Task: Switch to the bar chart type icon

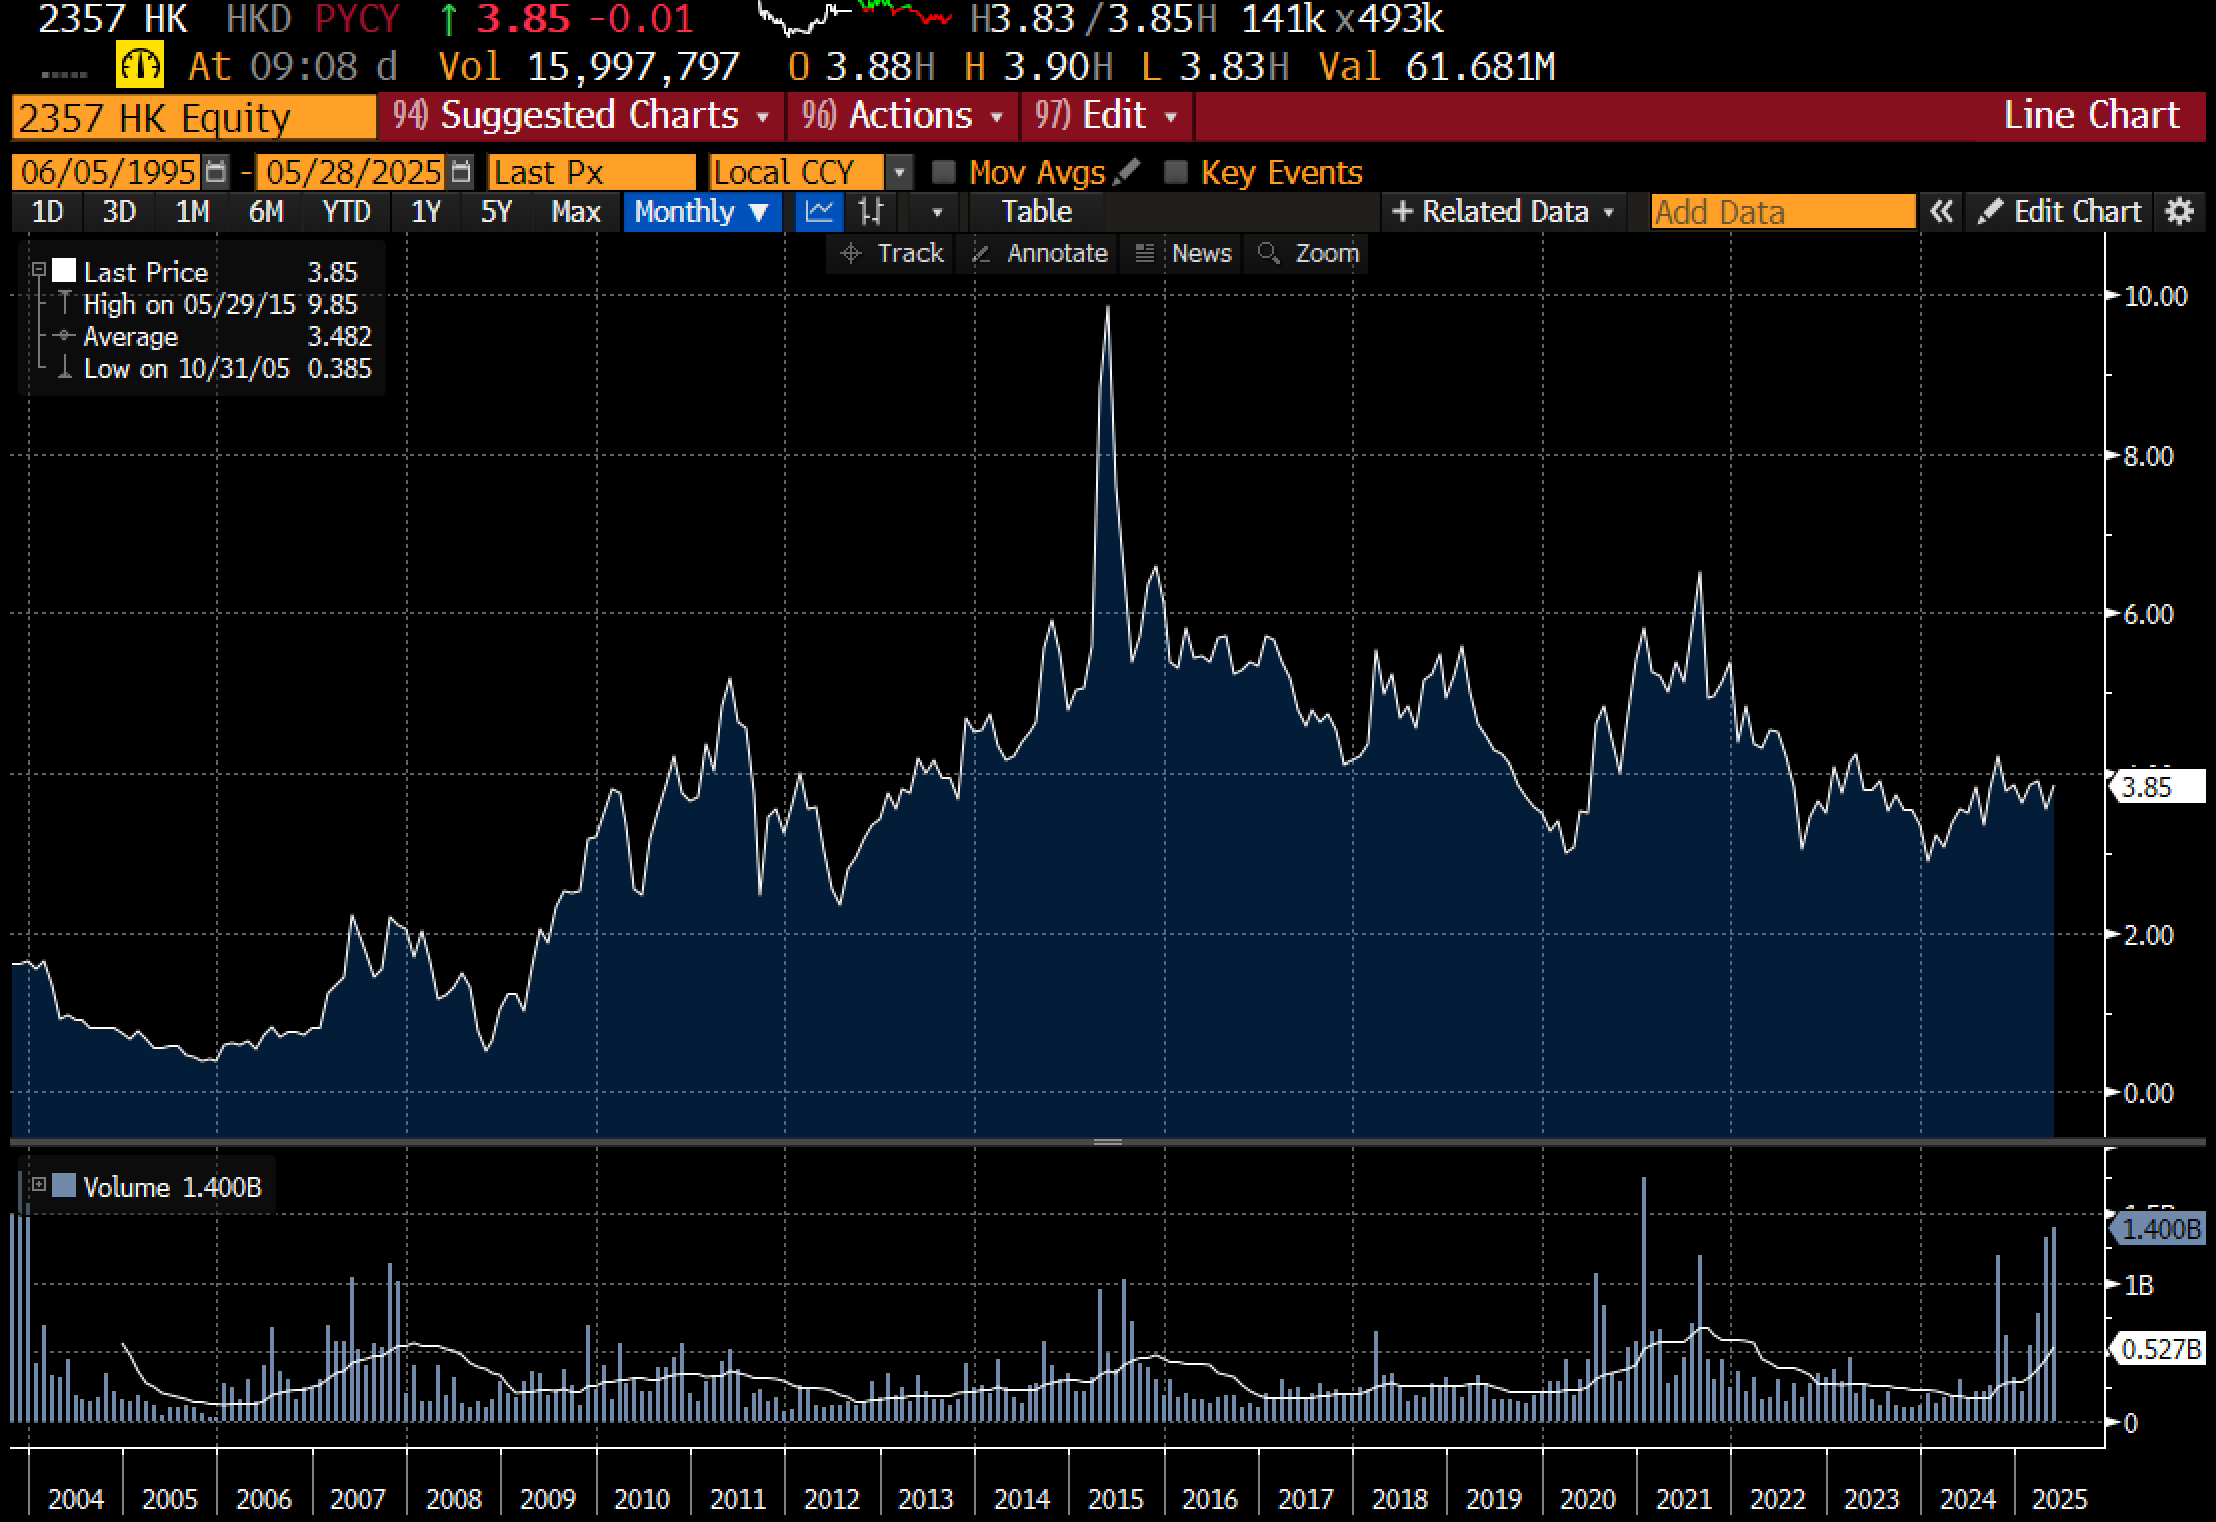Action: point(871,211)
